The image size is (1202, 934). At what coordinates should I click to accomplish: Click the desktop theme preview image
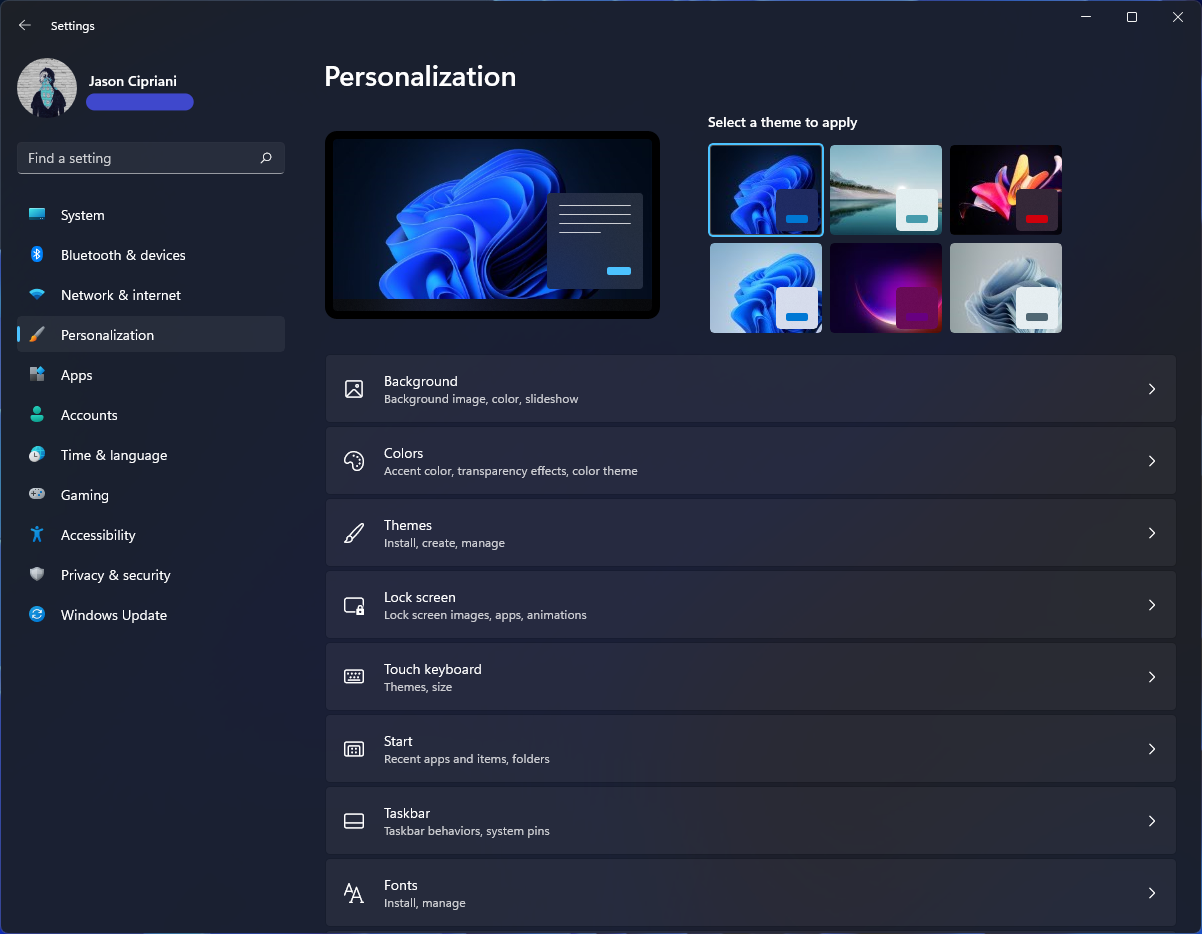[x=492, y=225]
